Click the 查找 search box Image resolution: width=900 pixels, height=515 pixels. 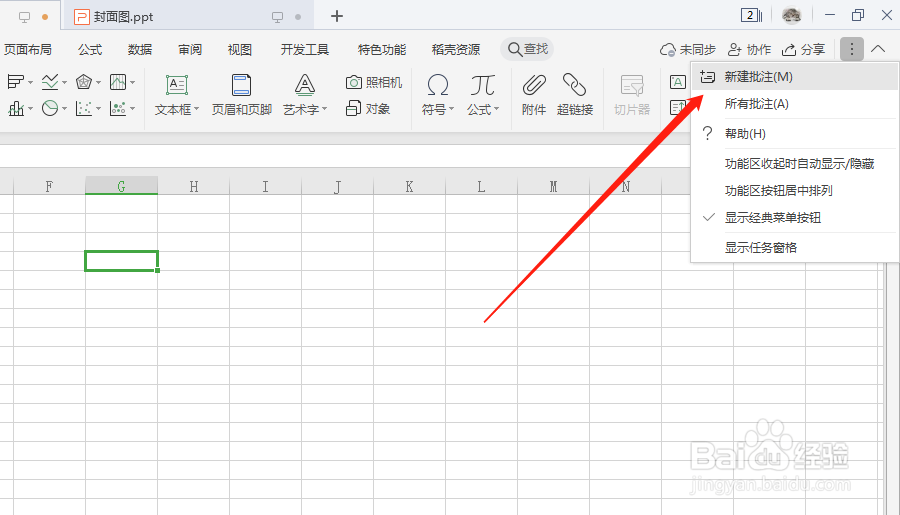pyautogui.click(x=527, y=49)
